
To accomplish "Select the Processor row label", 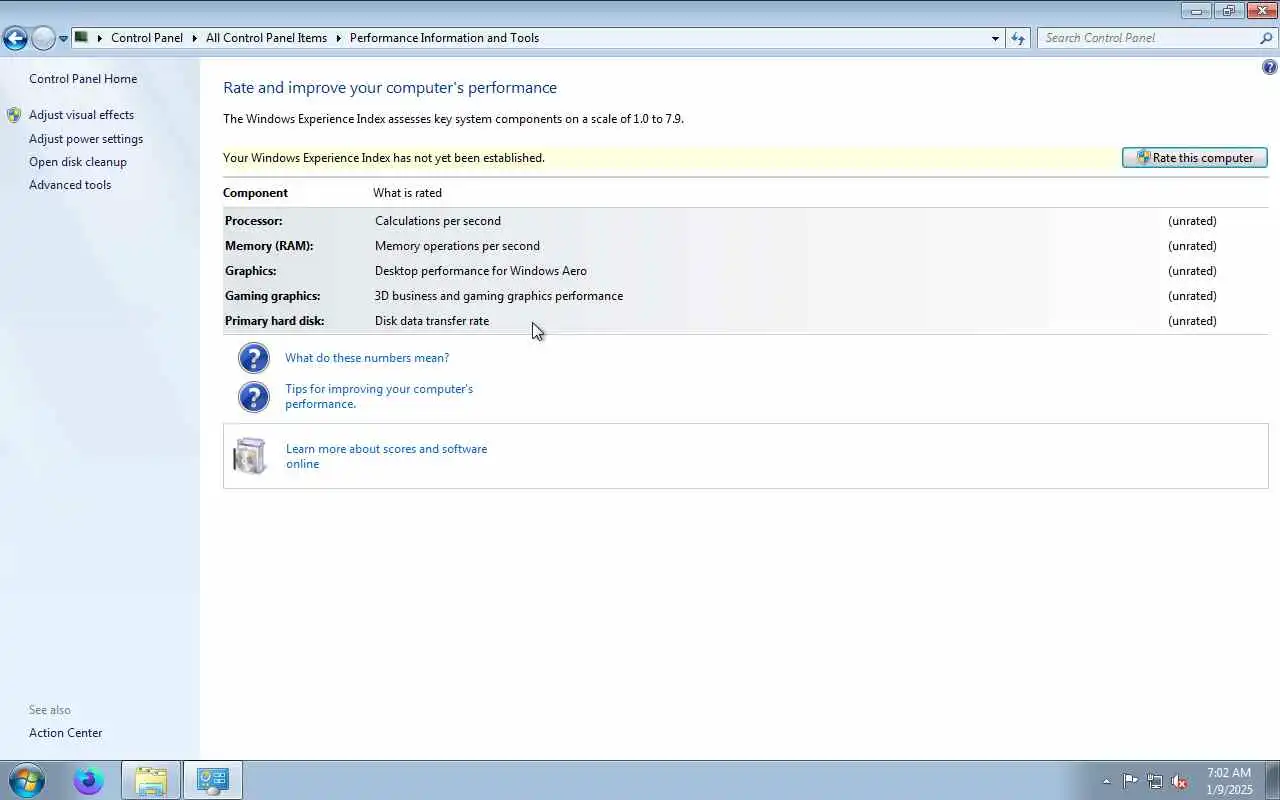I will pyautogui.click(x=254, y=221).
